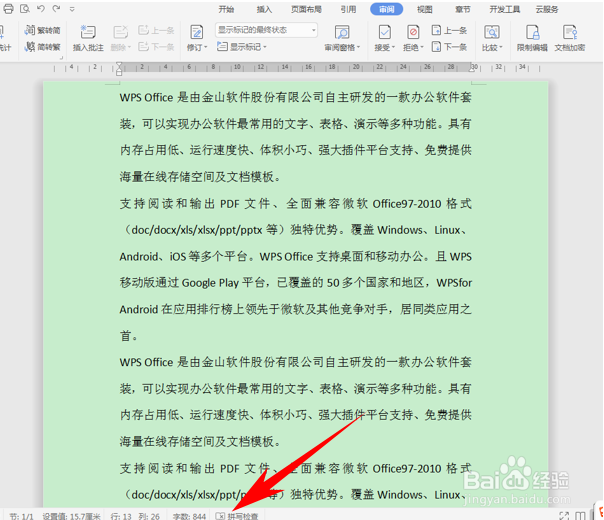Image resolution: width=604 pixels, height=520 pixels.
Task: Open Chinese conversion group dialog launcher
Action: pos(61,58)
